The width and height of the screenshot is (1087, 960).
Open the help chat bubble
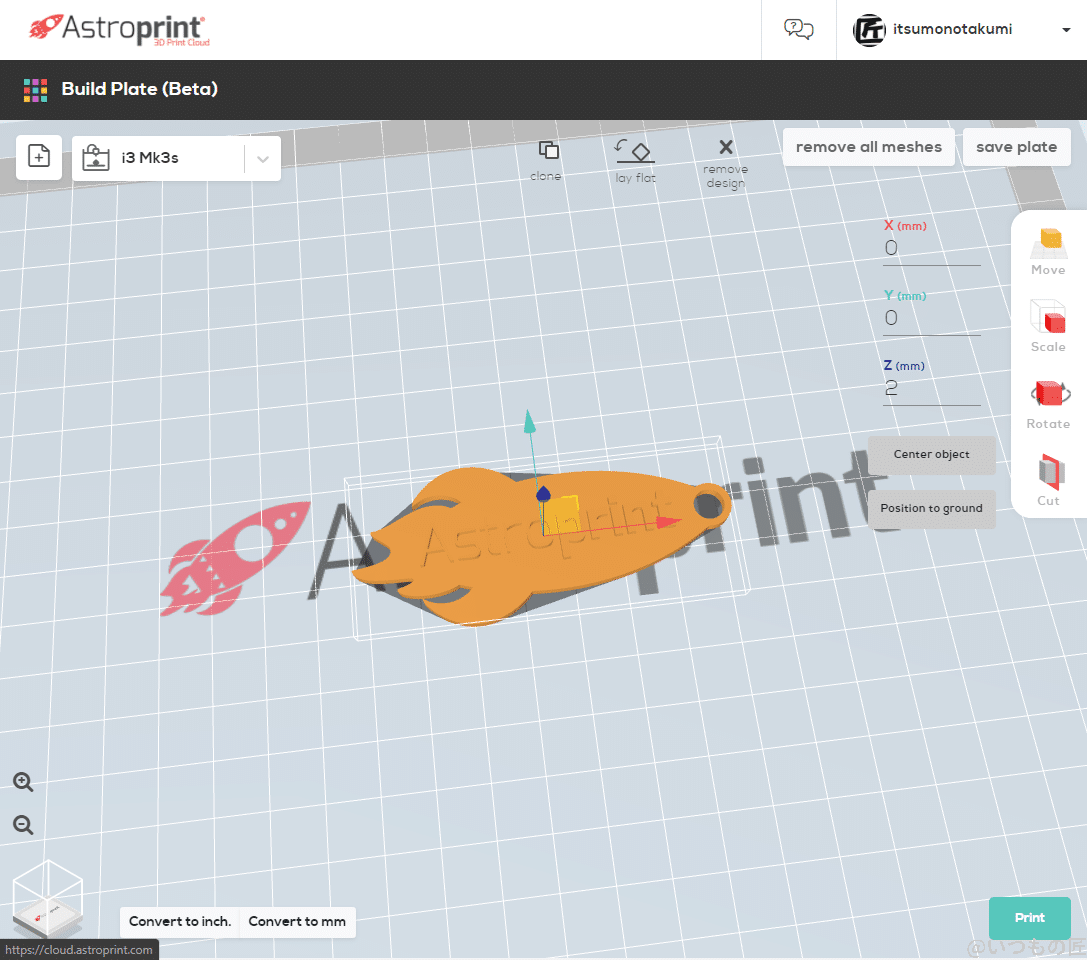(x=798, y=29)
